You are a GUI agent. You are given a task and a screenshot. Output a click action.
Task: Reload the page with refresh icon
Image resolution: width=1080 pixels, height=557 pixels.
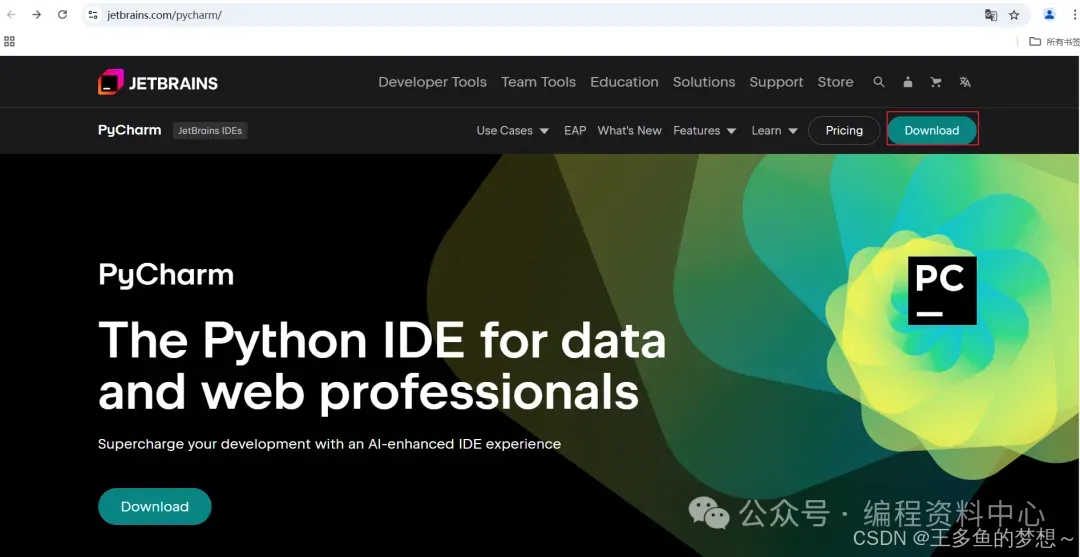click(62, 14)
